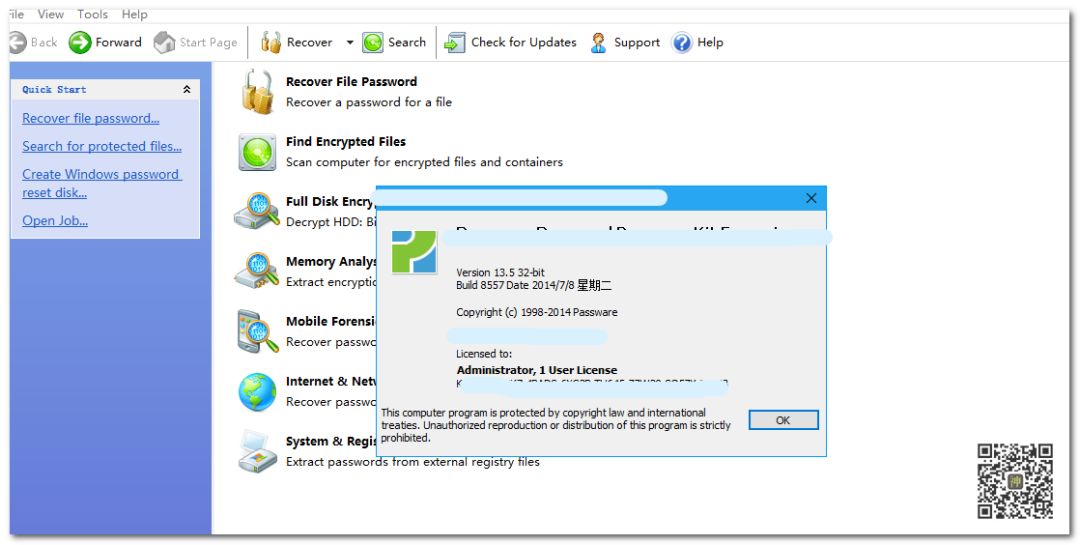Click the Help question mark icon
This screenshot has width=1080, height=545.
682,43
